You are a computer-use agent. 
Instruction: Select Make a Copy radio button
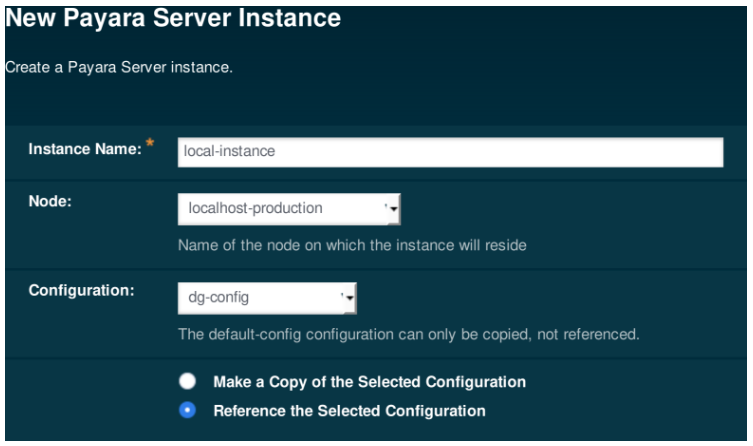tap(186, 382)
